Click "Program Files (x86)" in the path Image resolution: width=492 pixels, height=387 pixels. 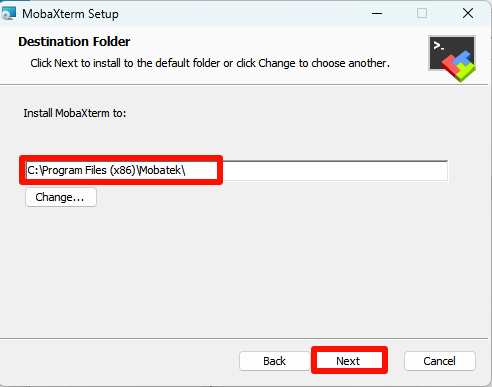pyautogui.click(x=89, y=170)
